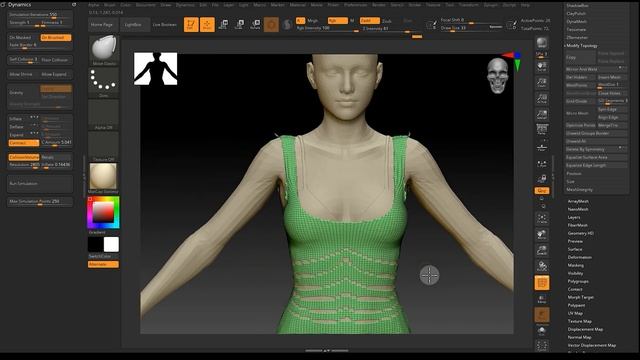
Task: Expand the NanoMesh subpalette
Action: pos(578,209)
